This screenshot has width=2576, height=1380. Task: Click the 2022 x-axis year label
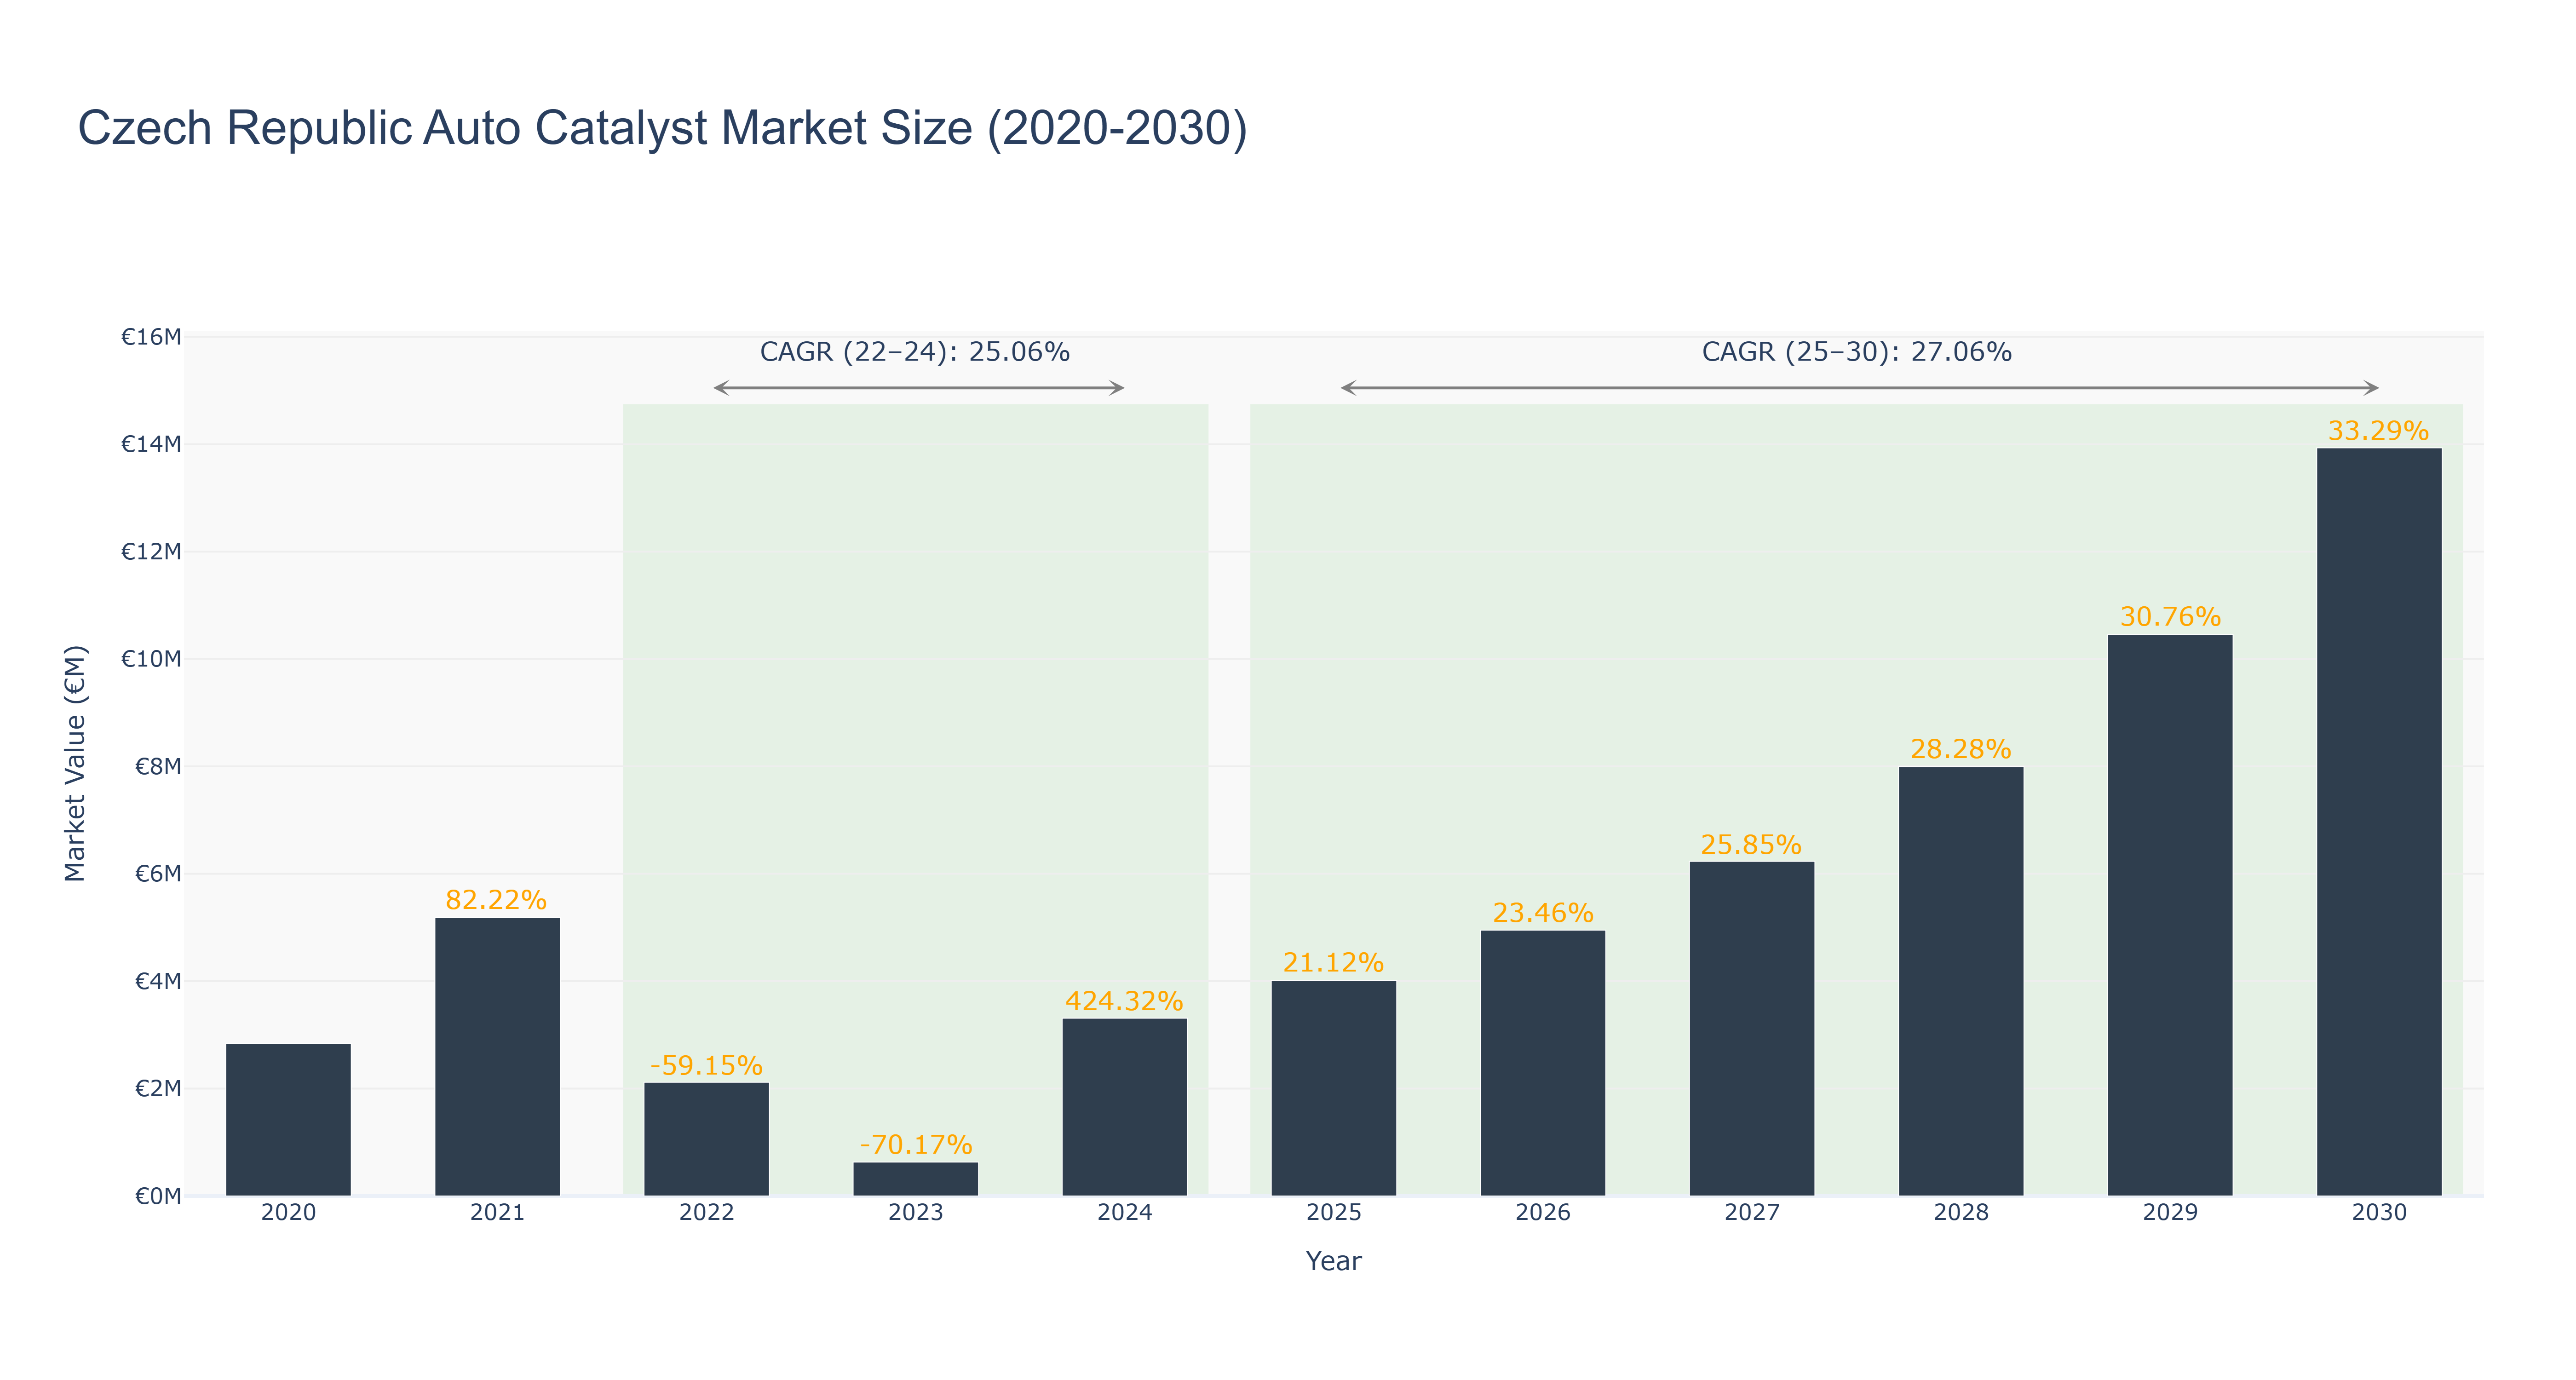pyautogui.click(x=706, y=1213)
